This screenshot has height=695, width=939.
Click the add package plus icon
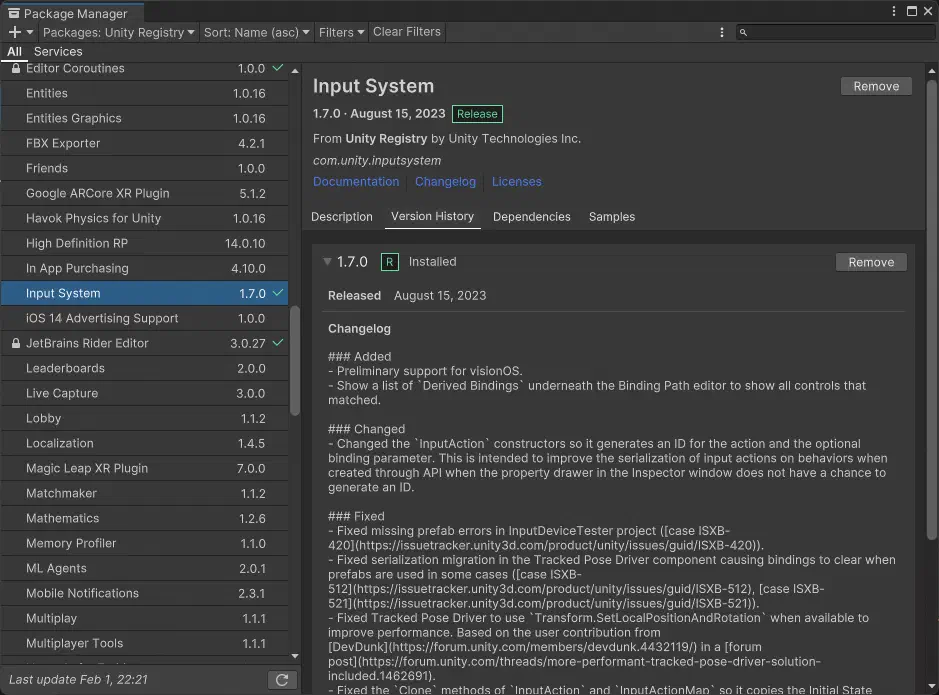(x=16, y=32)
